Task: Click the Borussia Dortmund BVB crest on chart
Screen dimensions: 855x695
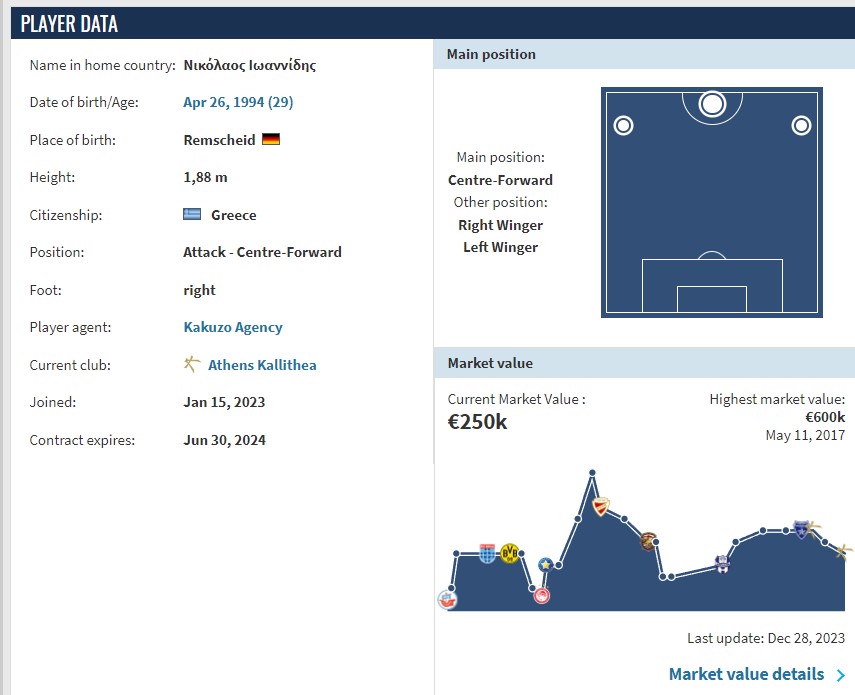Action: point(510,553)
